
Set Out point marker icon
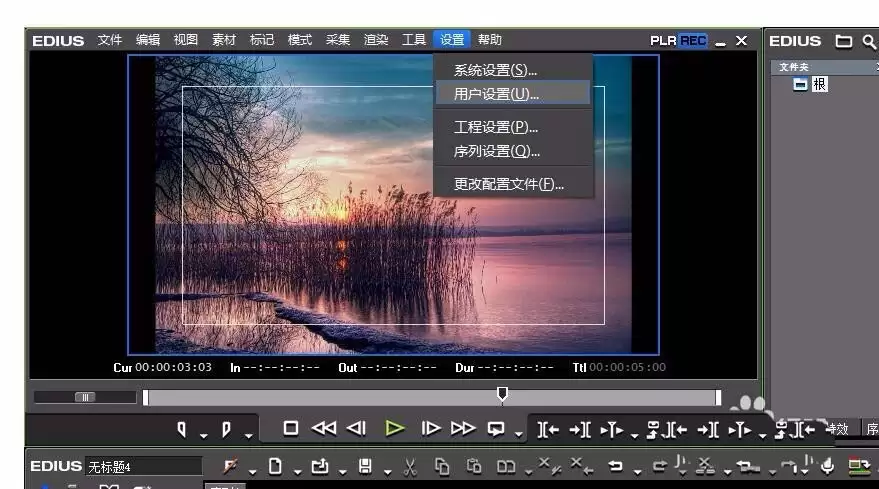tap(226, 430)
